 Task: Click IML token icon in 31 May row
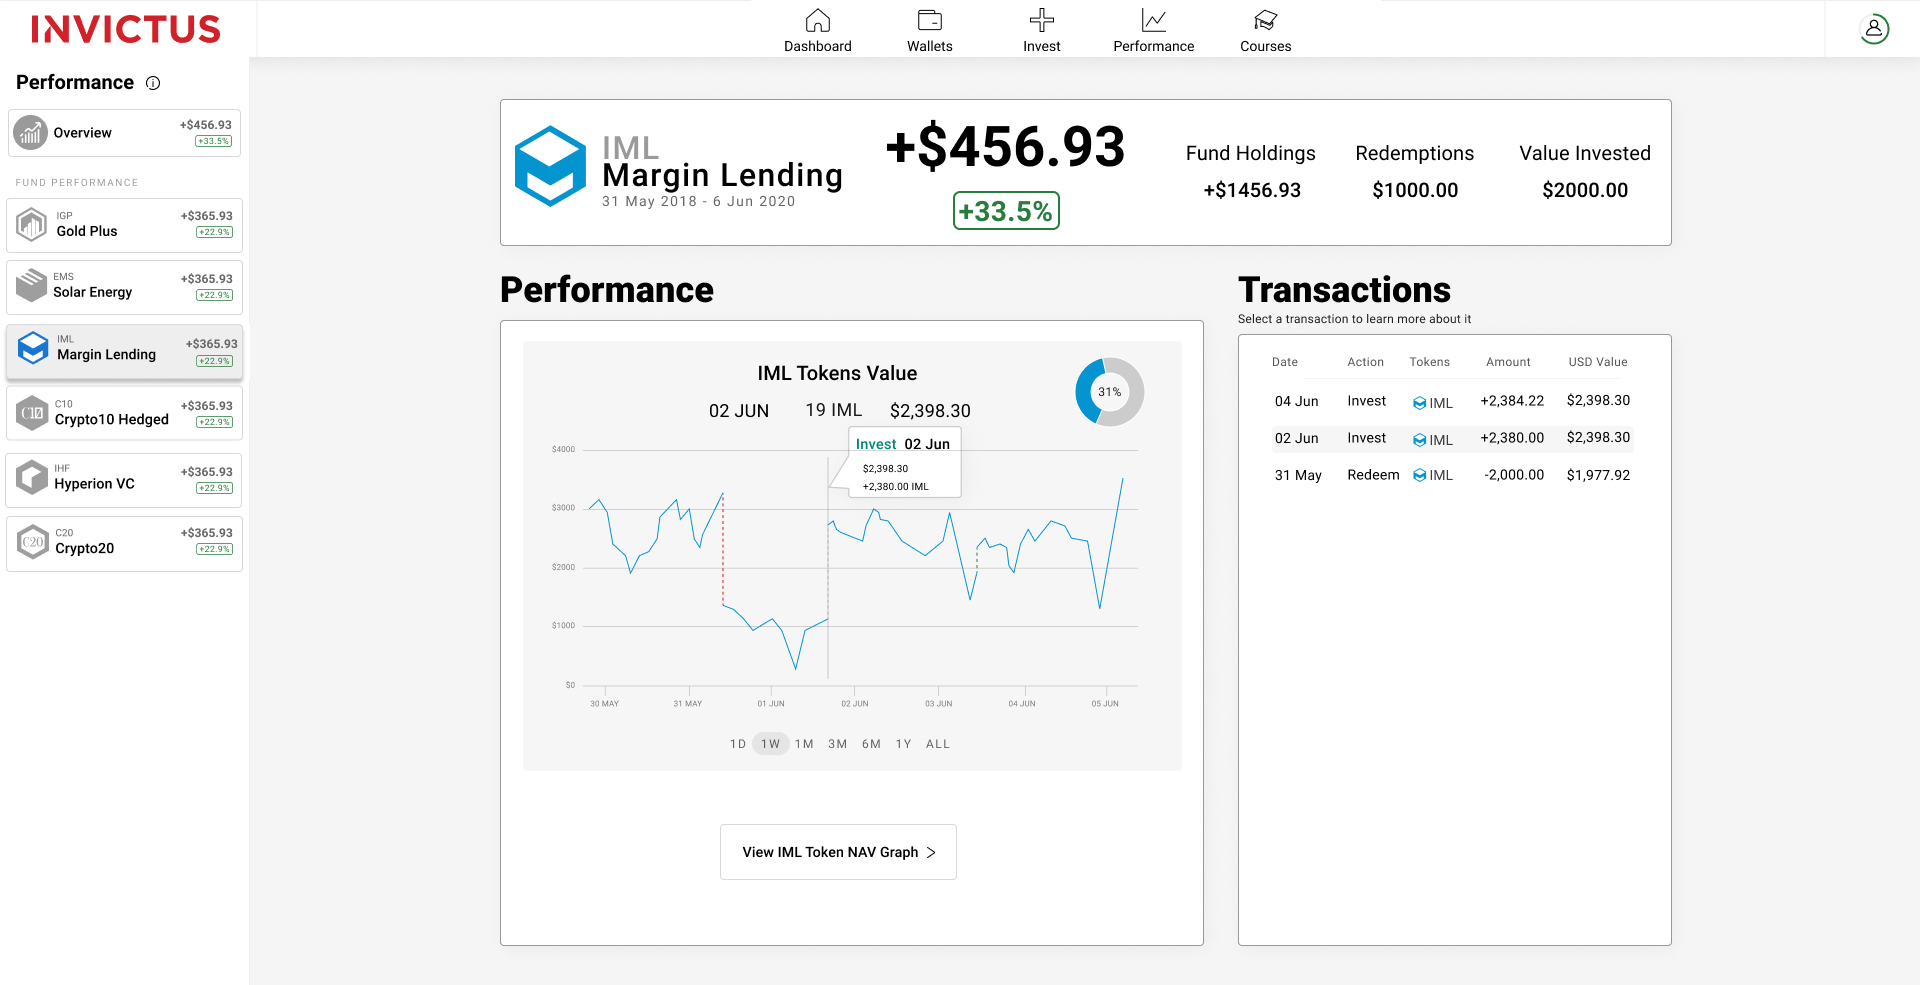[1419, 475]
